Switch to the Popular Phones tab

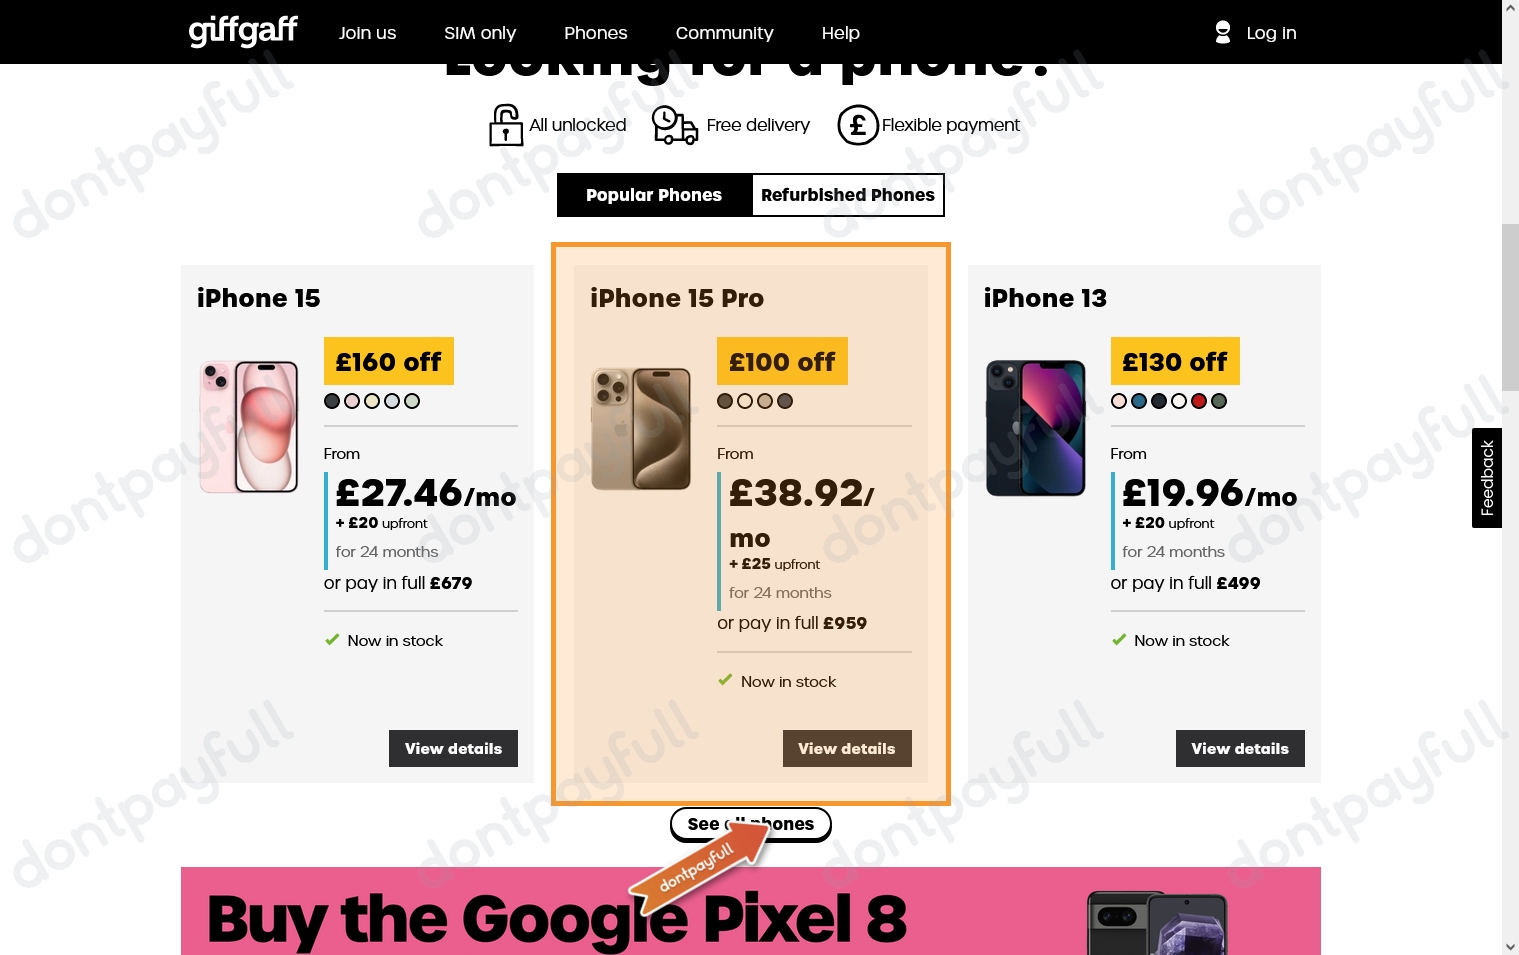[x=654, y=195]
